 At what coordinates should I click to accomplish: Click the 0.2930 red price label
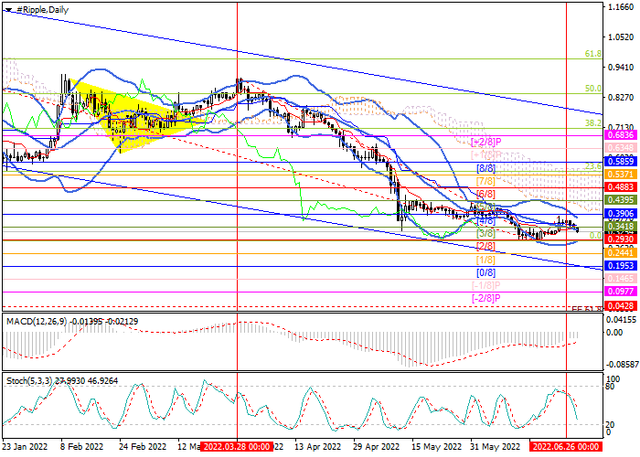coord(620,240)
